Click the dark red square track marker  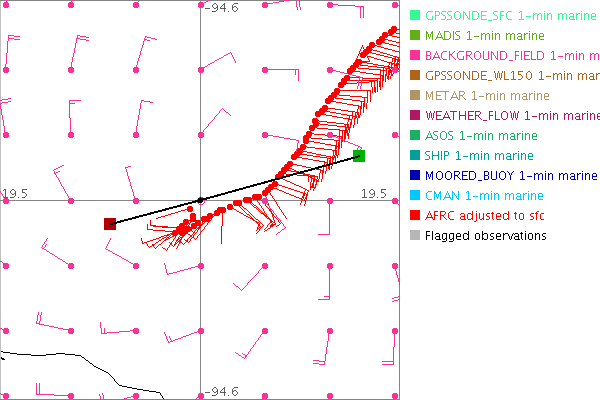[110, 224]
